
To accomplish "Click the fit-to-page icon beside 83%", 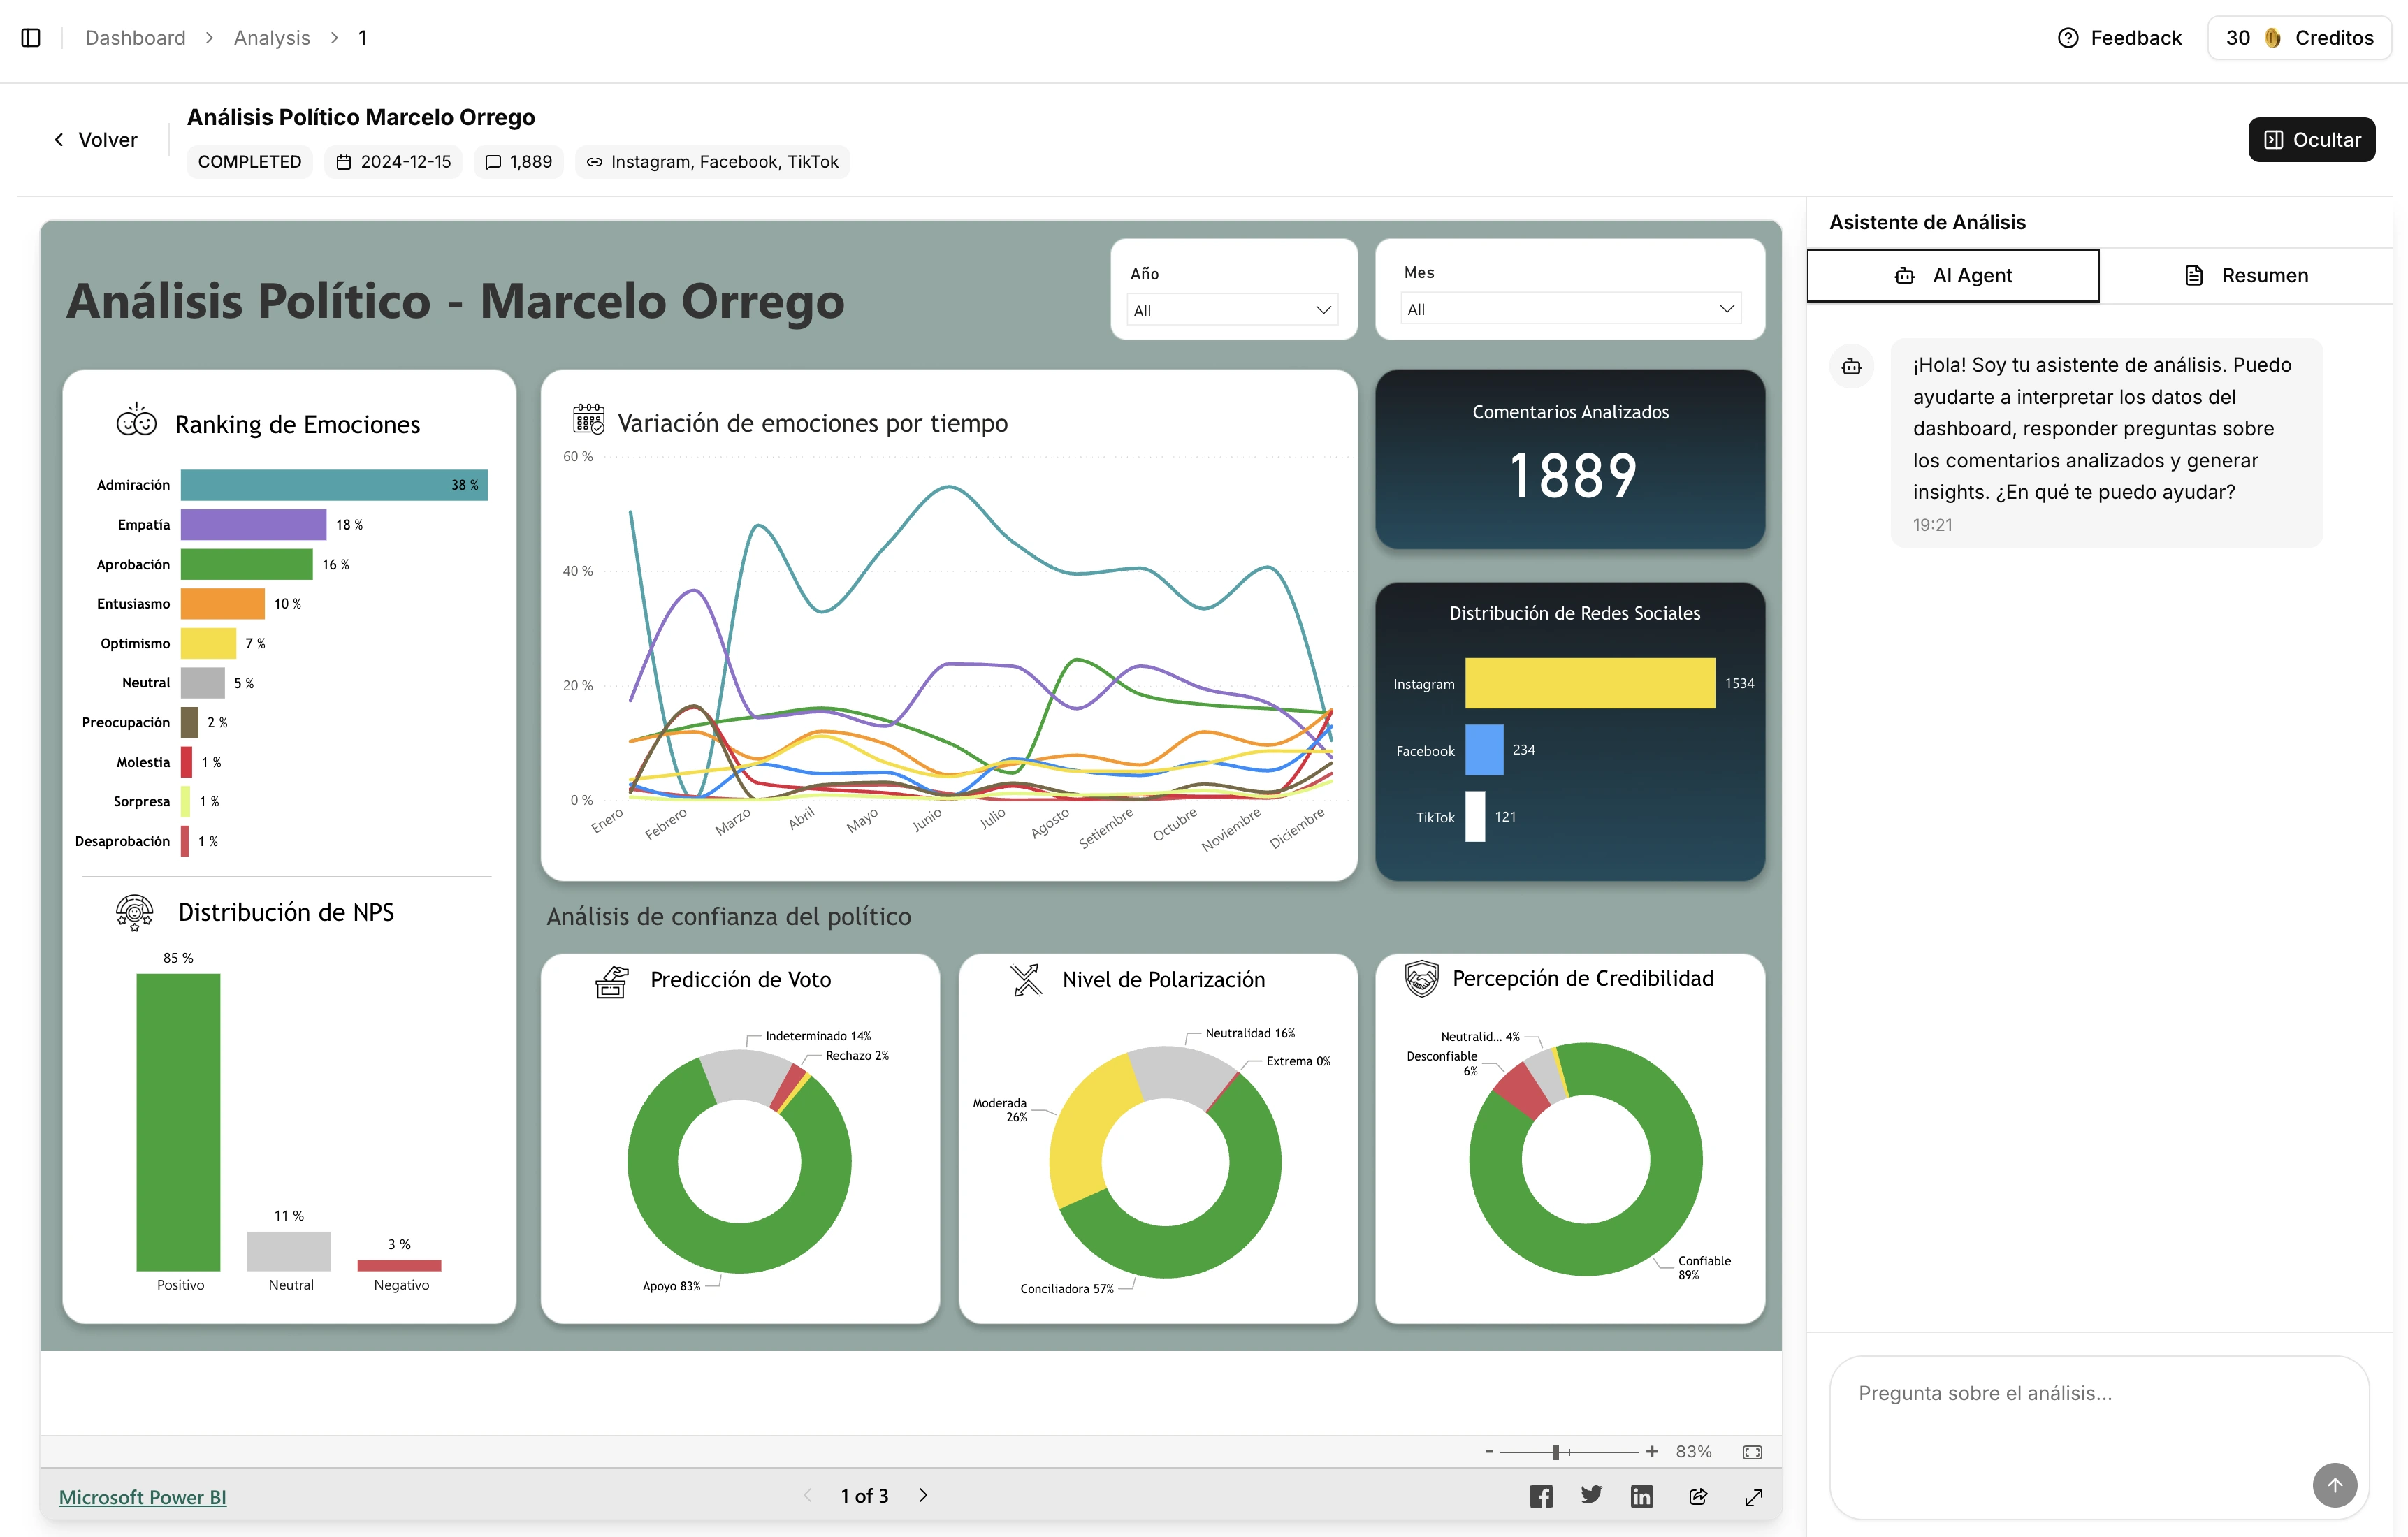I will click(1752, 1452).
